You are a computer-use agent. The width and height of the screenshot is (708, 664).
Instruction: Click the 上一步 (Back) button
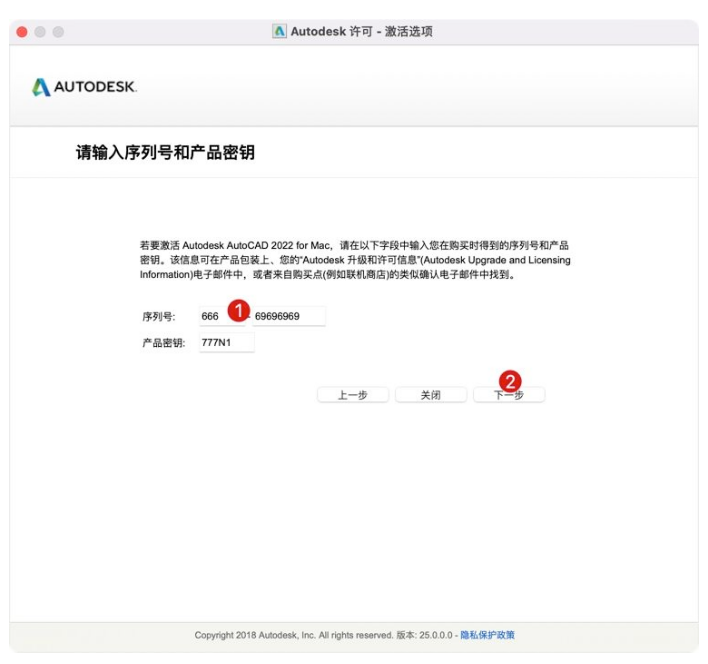pyautogui.click(x=353, y=395)
